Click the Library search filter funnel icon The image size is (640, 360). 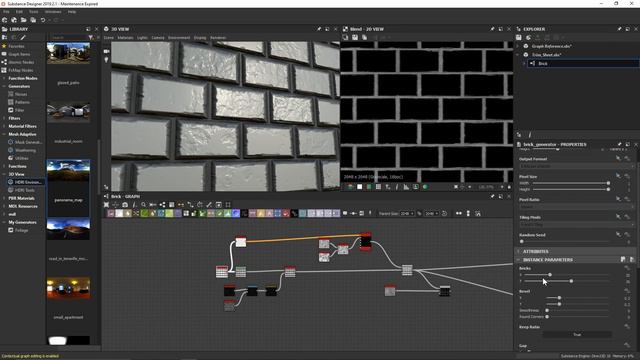click(x=91, y=38)
